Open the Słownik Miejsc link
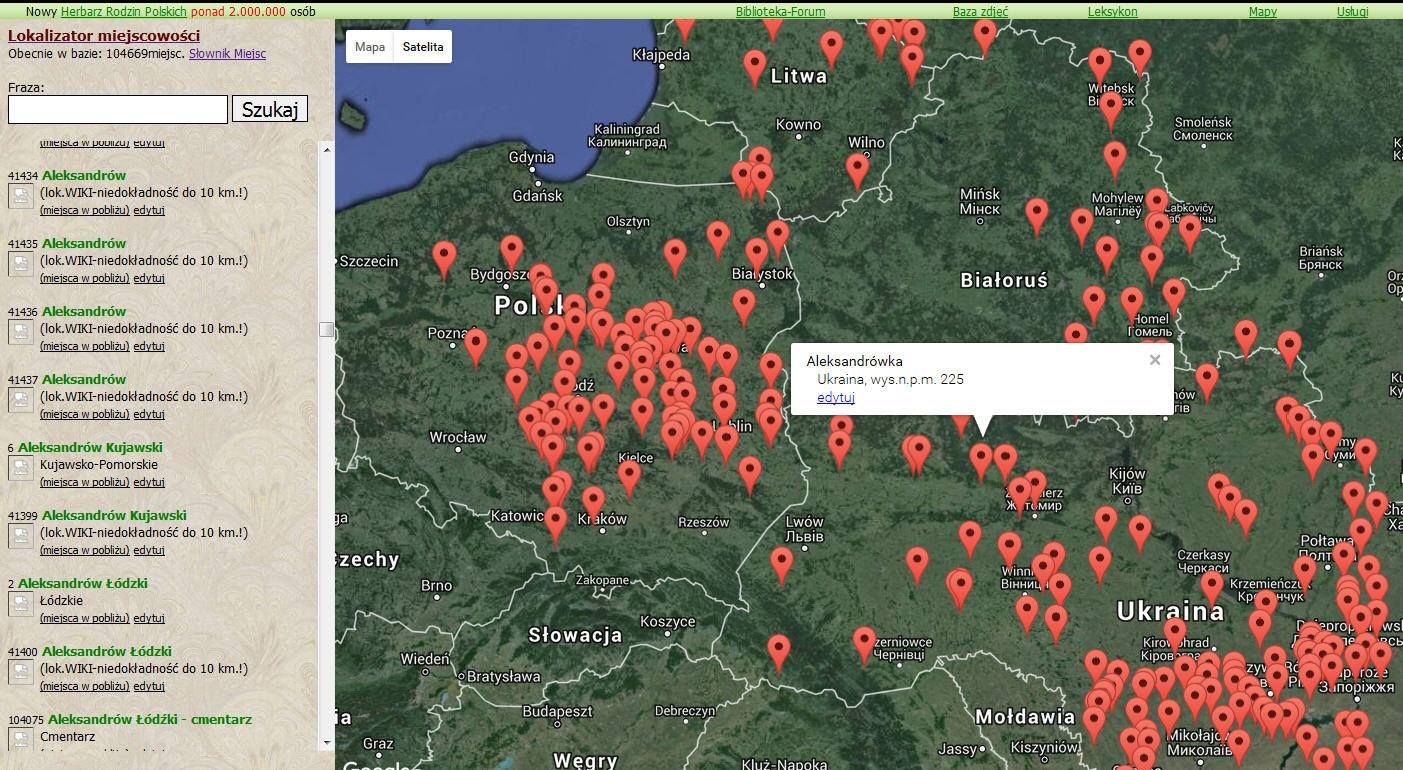This screenshot has height=770, width=1403. pyautogui.click(x=227, y=54)
